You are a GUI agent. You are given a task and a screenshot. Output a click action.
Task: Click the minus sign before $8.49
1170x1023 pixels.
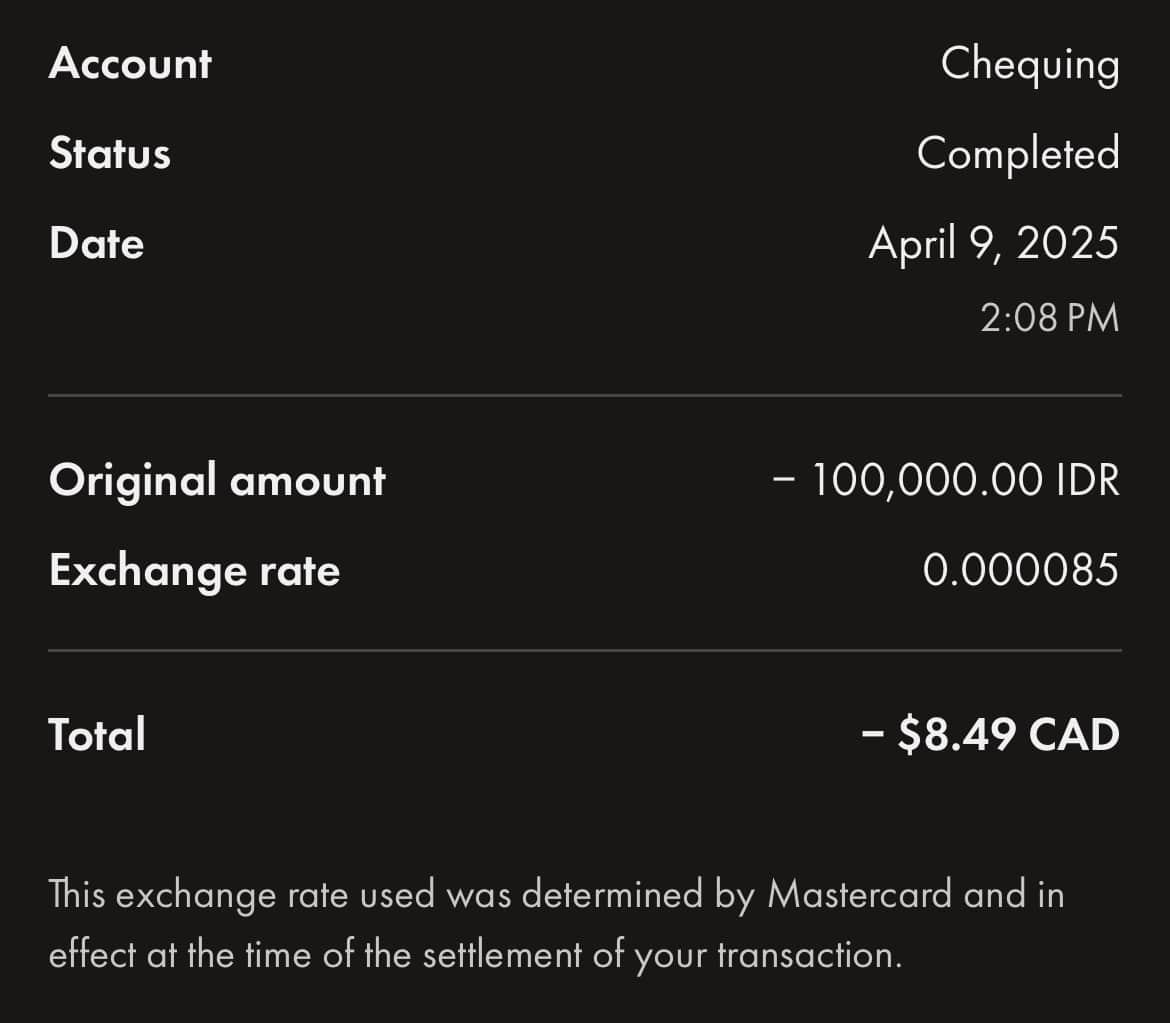tap(872, 736)
